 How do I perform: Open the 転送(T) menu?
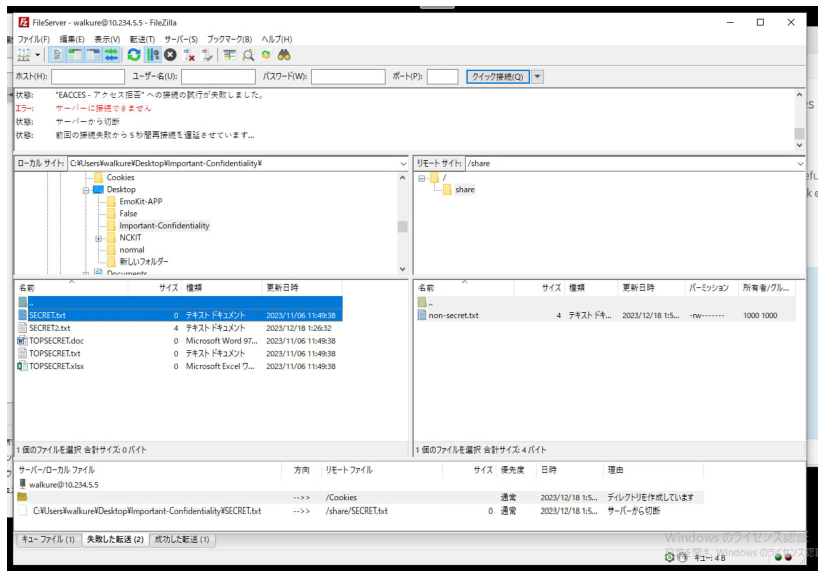tap(142, 39)
